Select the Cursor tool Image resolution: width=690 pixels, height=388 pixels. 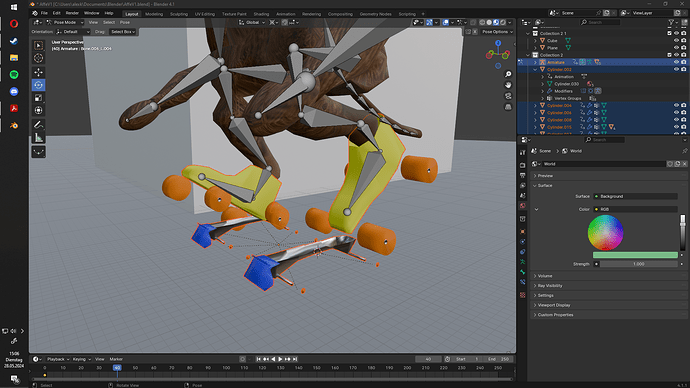tap(39, 58)
